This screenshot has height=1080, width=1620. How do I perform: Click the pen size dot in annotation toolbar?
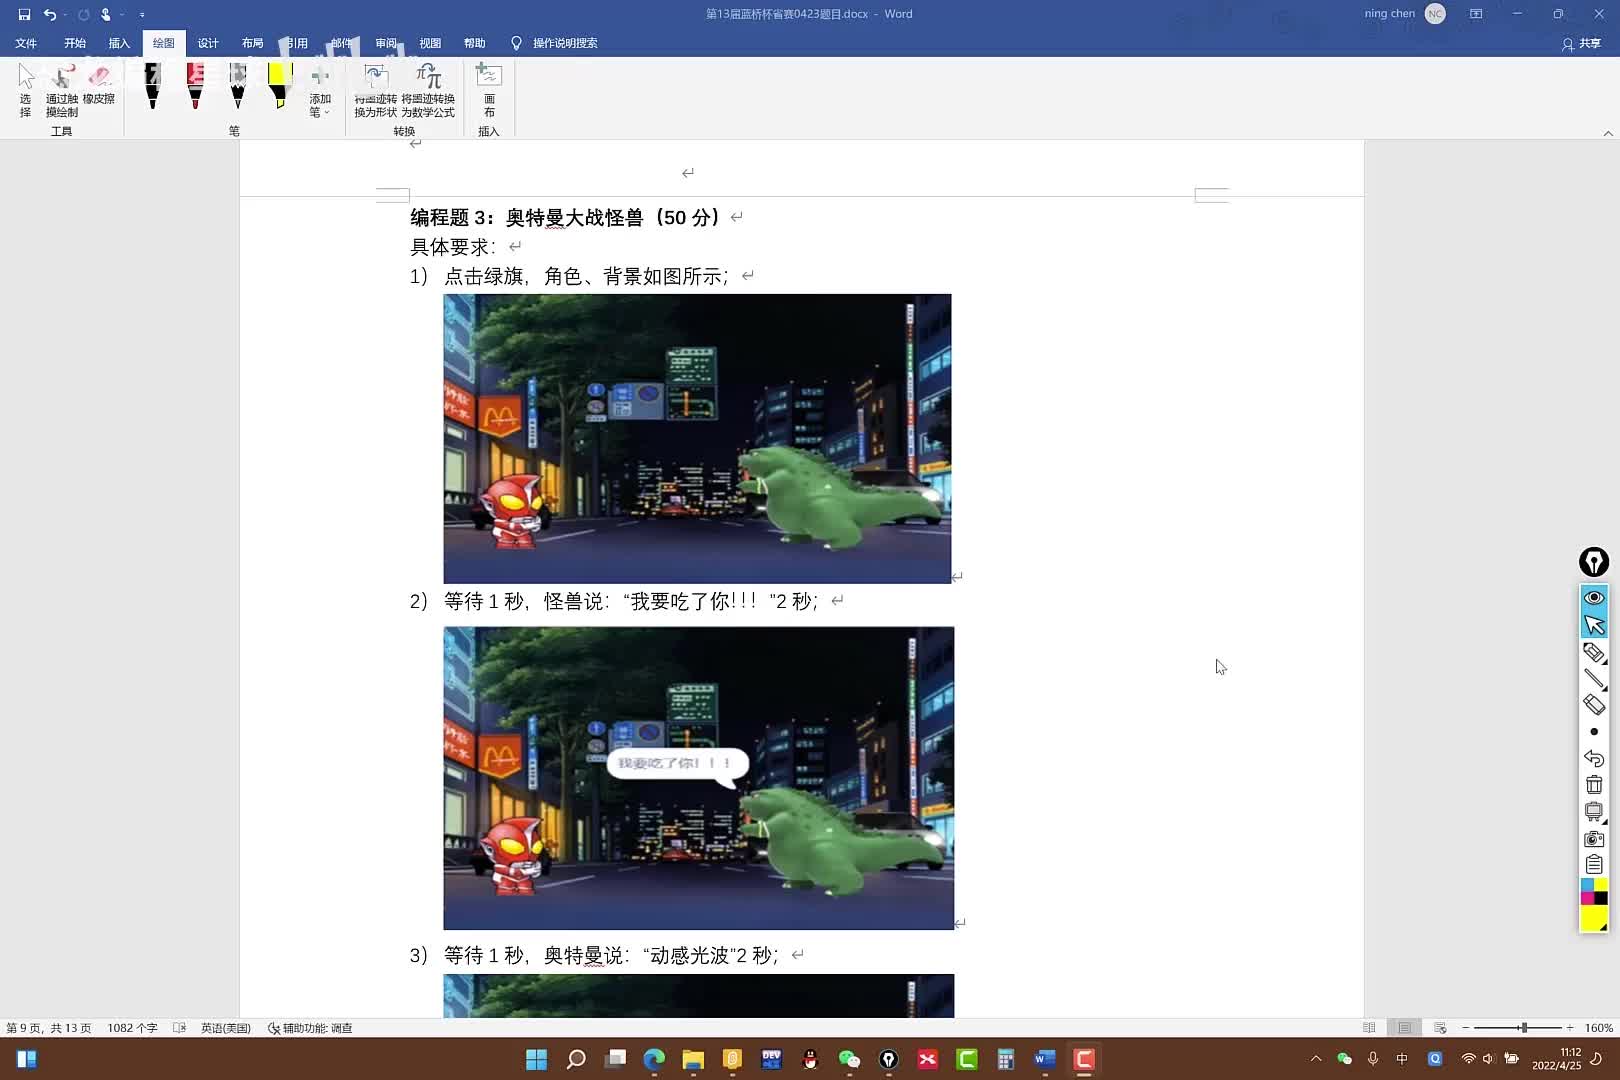(x=1594, y=732)
